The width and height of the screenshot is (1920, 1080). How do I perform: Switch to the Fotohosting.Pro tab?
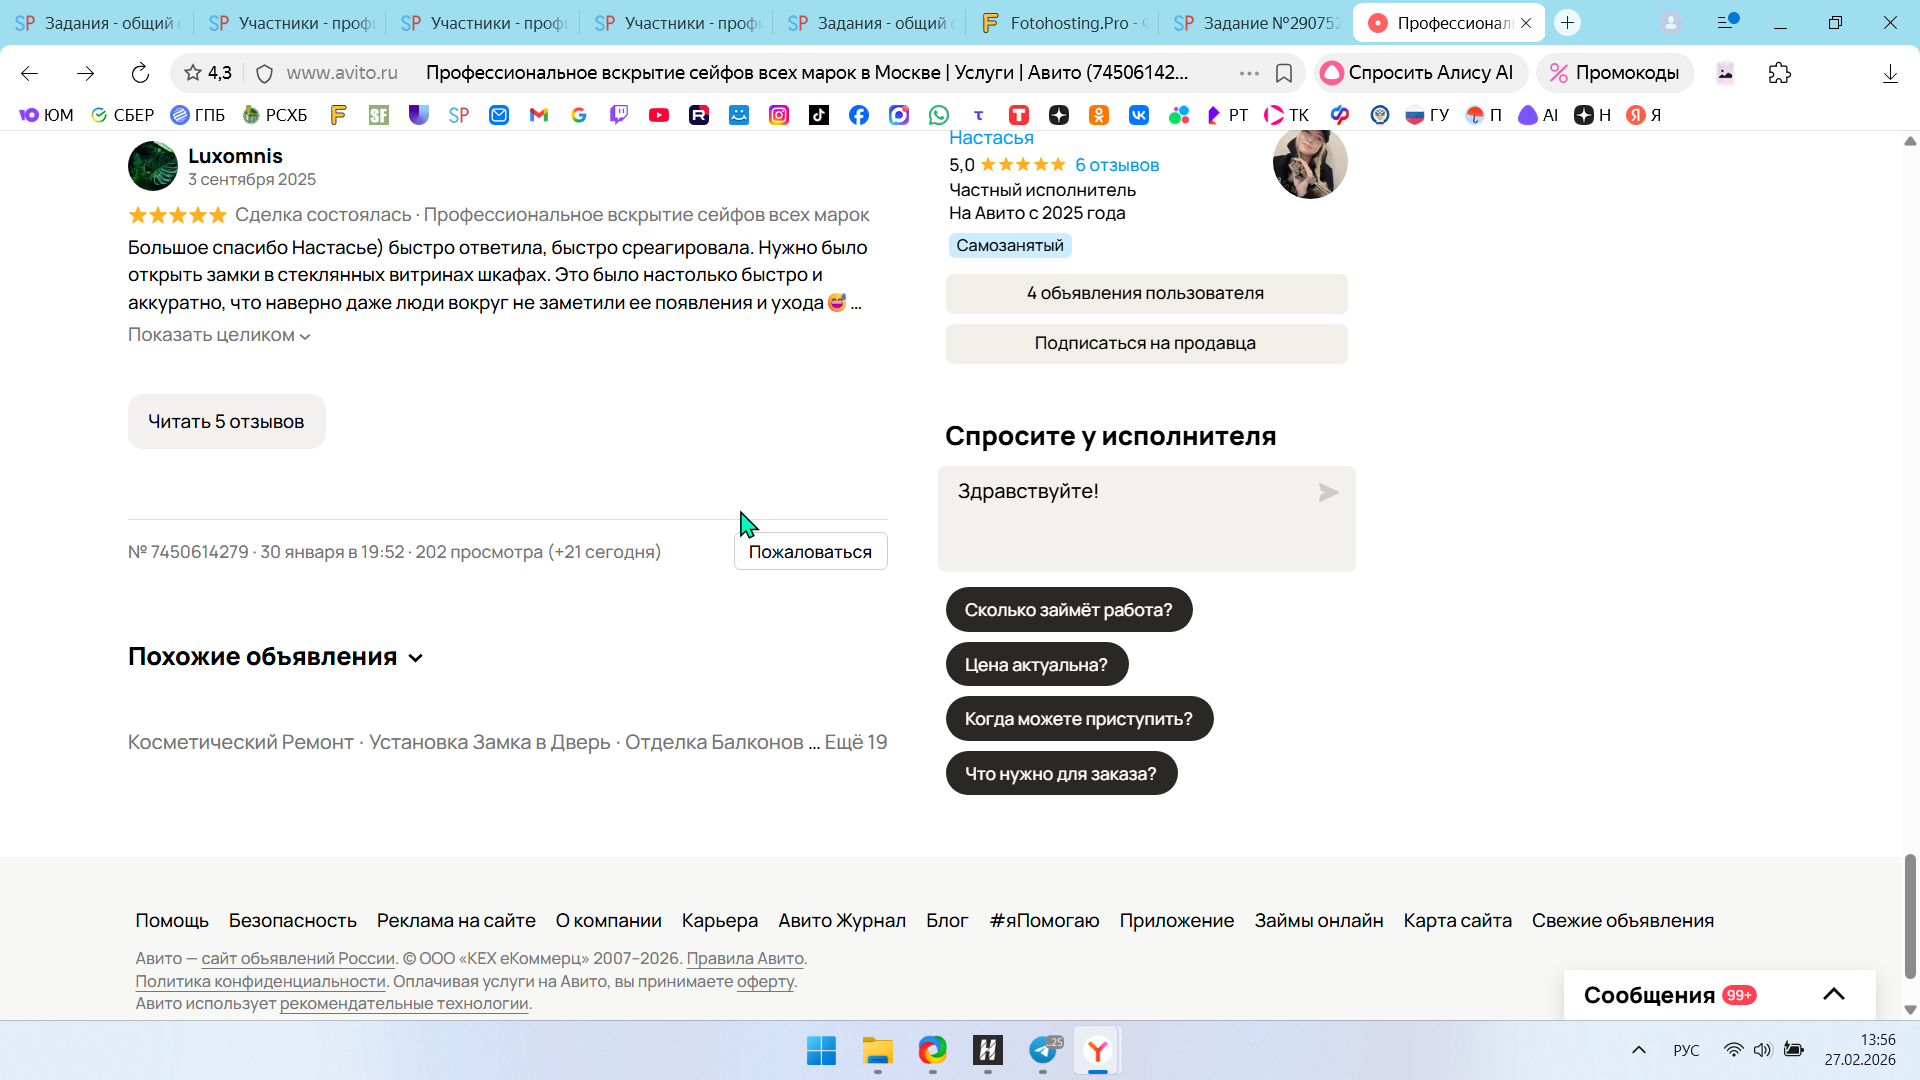(x=1063, y=23)
